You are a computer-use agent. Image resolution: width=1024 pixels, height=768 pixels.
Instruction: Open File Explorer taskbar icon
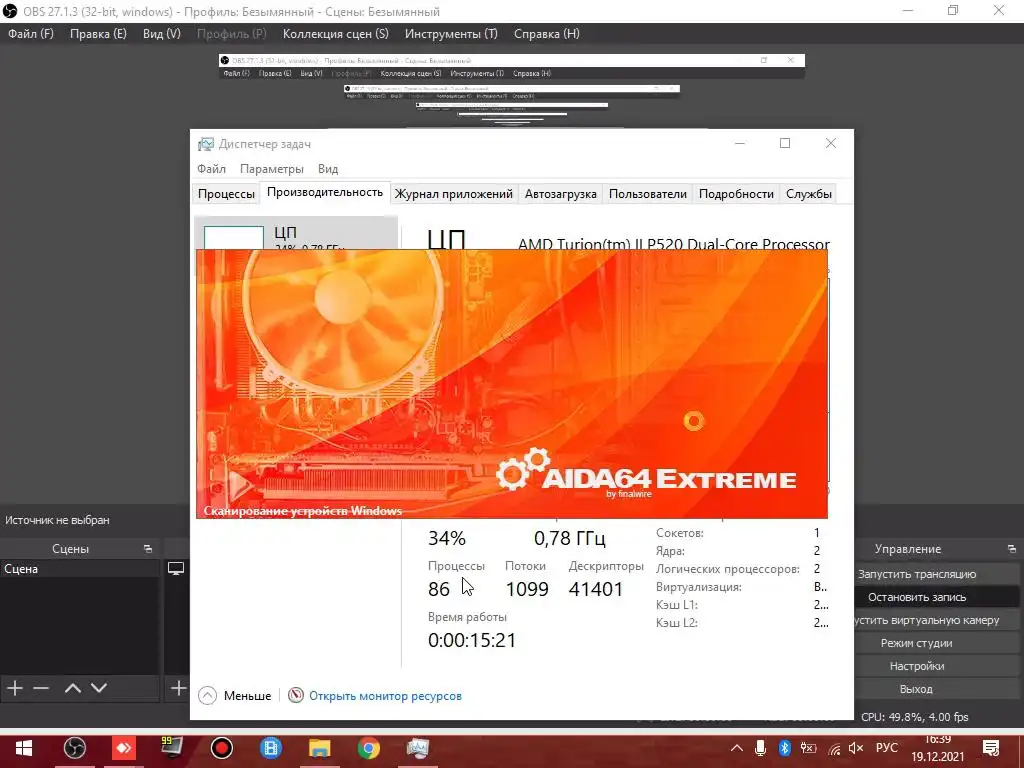319,748
